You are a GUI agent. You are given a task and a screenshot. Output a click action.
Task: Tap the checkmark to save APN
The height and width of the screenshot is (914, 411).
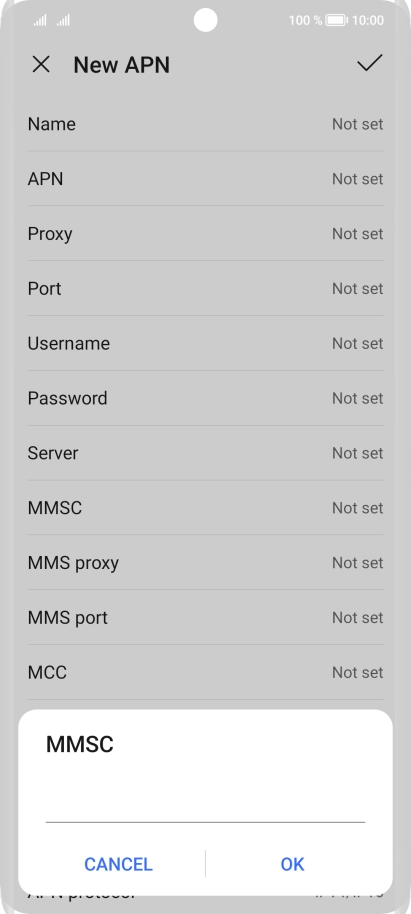[370, 63]
